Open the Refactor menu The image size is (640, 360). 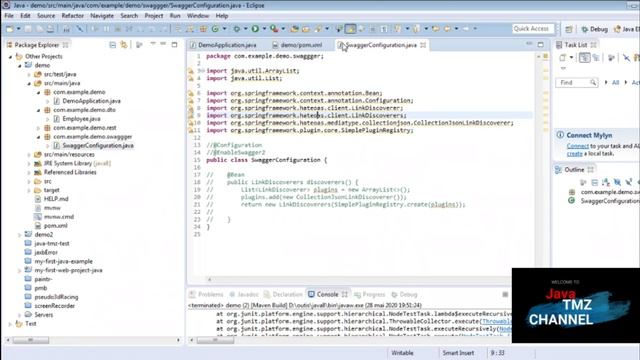point(72,16)
